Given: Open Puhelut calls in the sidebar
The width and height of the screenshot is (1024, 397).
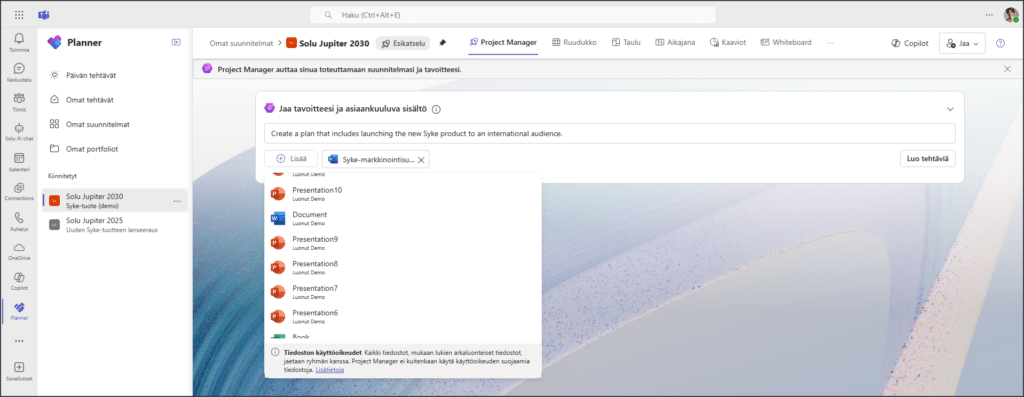Looking at the screenshot, I should coord(19,221).
